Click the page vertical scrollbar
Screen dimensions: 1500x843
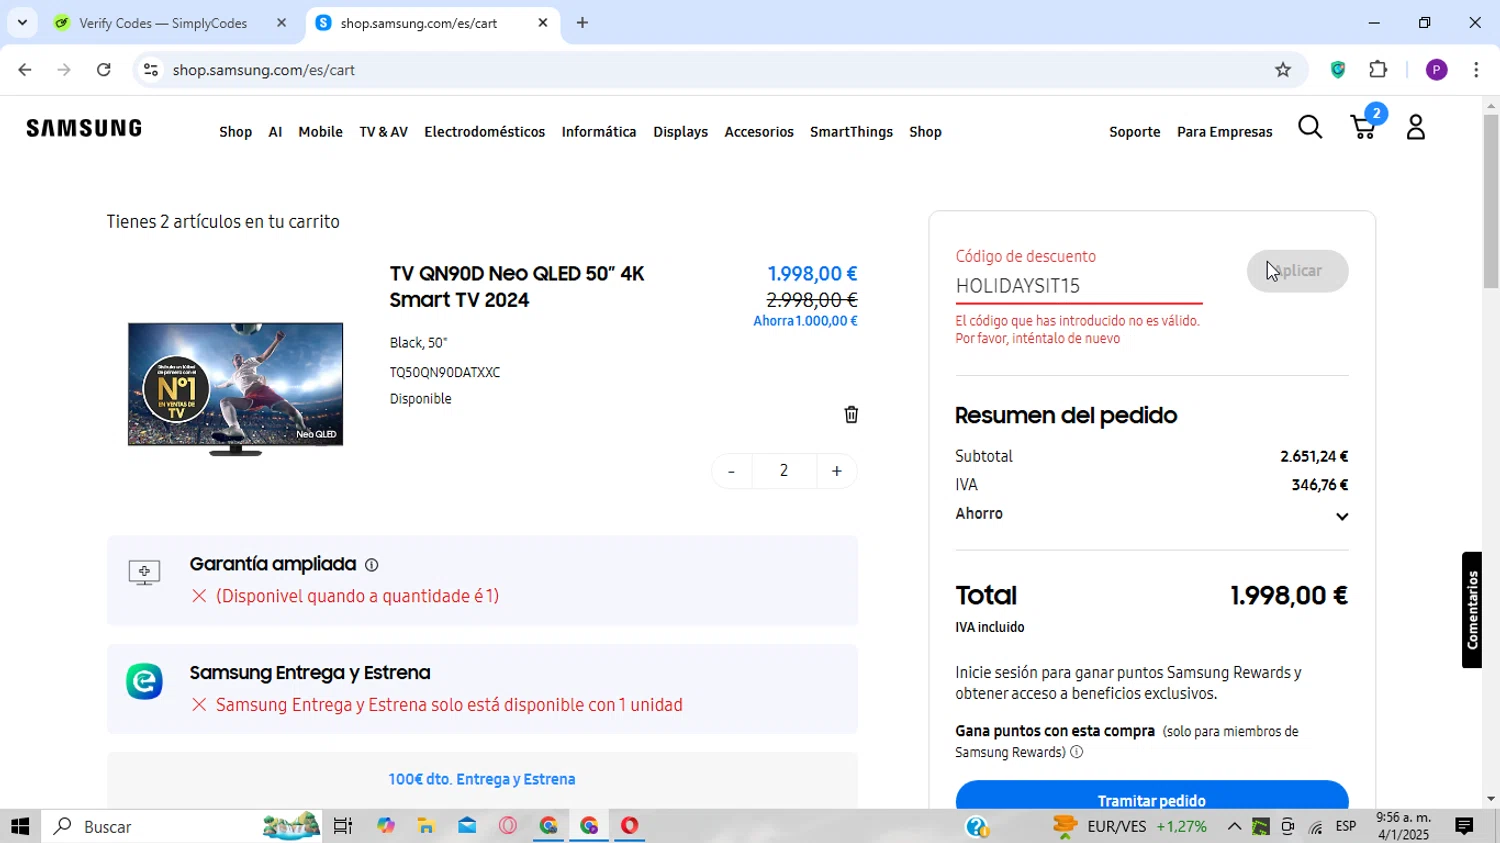[x=1491, y=200]
